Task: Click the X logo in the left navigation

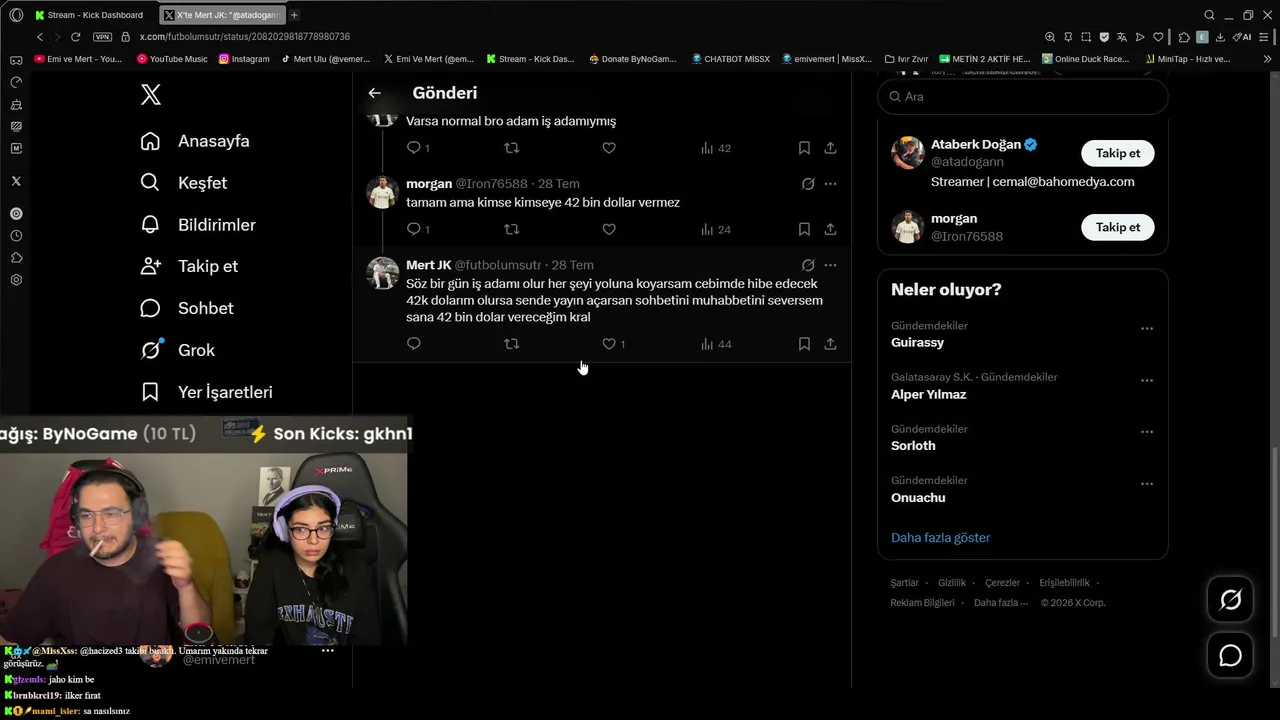Action: [x=150, y=94]
